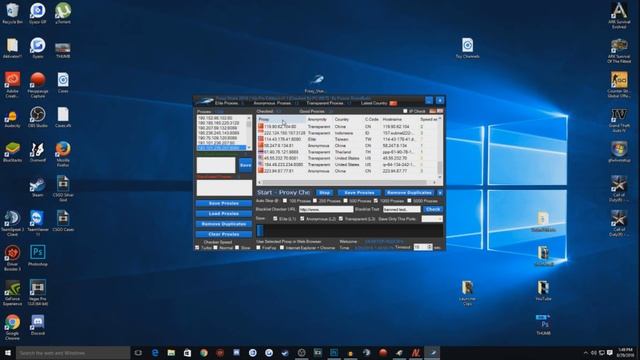The height and width of the screenshot is (360, 640).
Task: Click the Blacklist Text input field
Action: 402,209
